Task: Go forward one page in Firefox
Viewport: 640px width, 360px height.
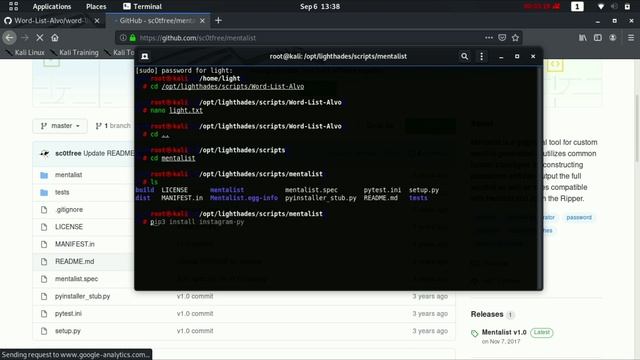Action: [x=25, y=38]
